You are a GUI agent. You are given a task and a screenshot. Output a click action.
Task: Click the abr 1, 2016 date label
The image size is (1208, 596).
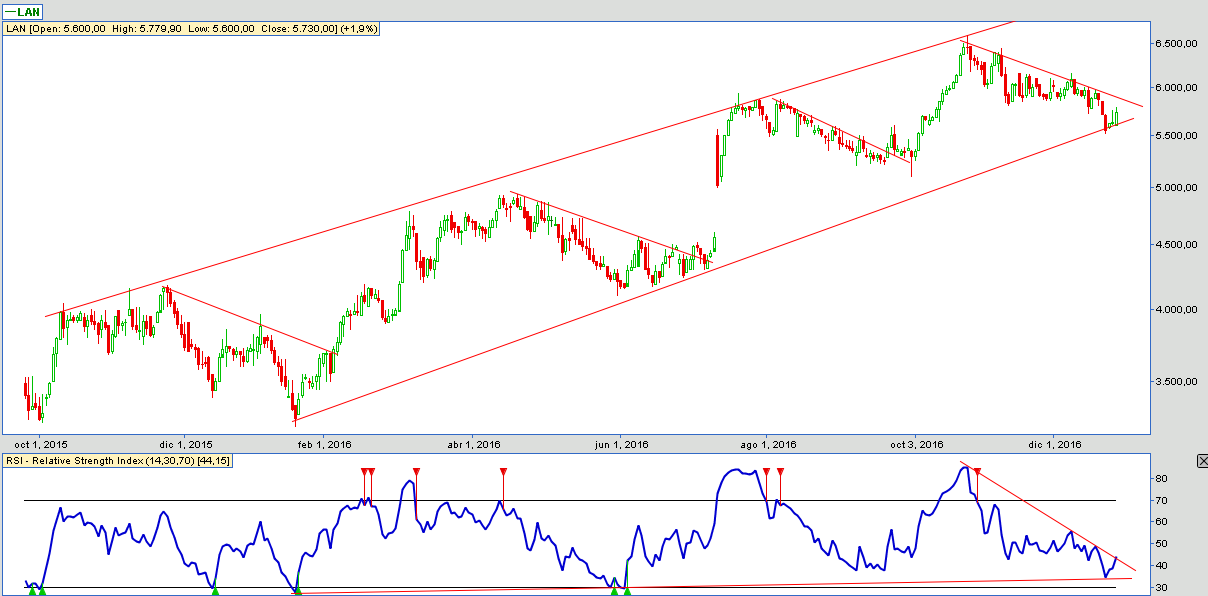click(474, 444)
